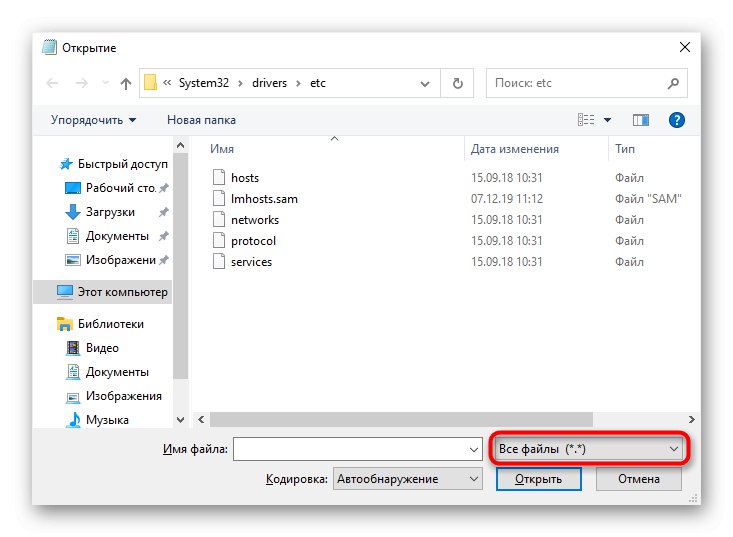Go forward with the right arrow
The height and width of the screenshot is (537, 733).
(x=82, y=83)
